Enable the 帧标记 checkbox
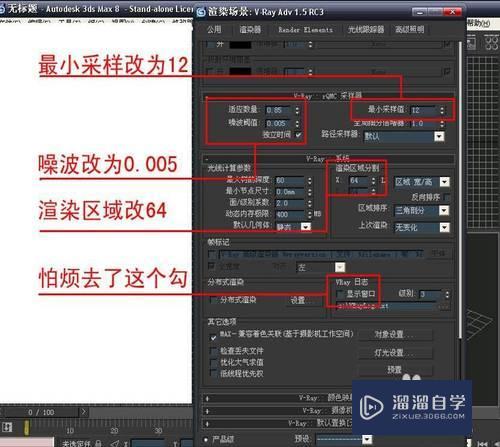Image resolution: width=500 pixels, height=447 pixels. click(212, 255)
